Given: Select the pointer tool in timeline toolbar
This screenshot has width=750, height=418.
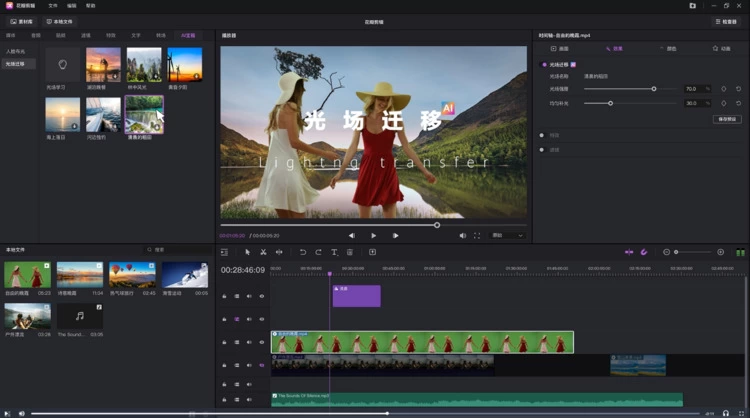Looking at the screenshot, I should coord(248,252).
